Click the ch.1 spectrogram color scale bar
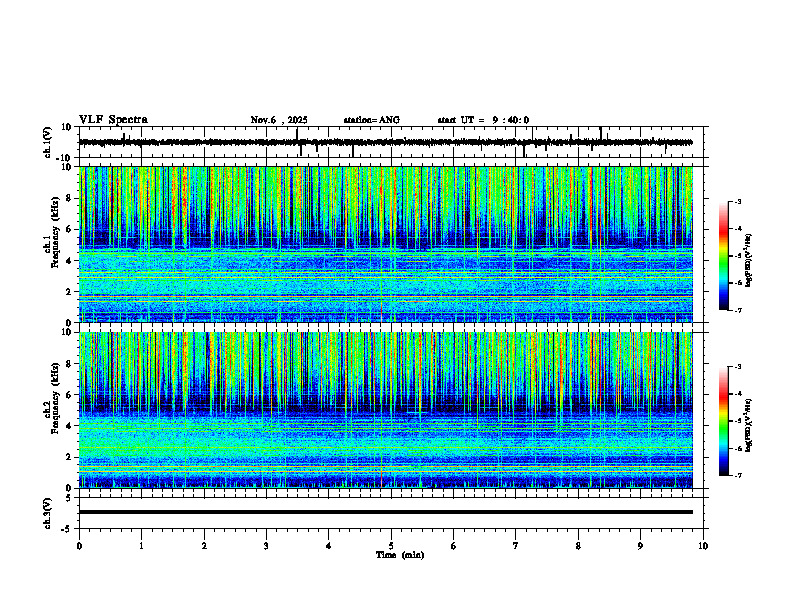The image size is (792, 612). coord(723,256)
